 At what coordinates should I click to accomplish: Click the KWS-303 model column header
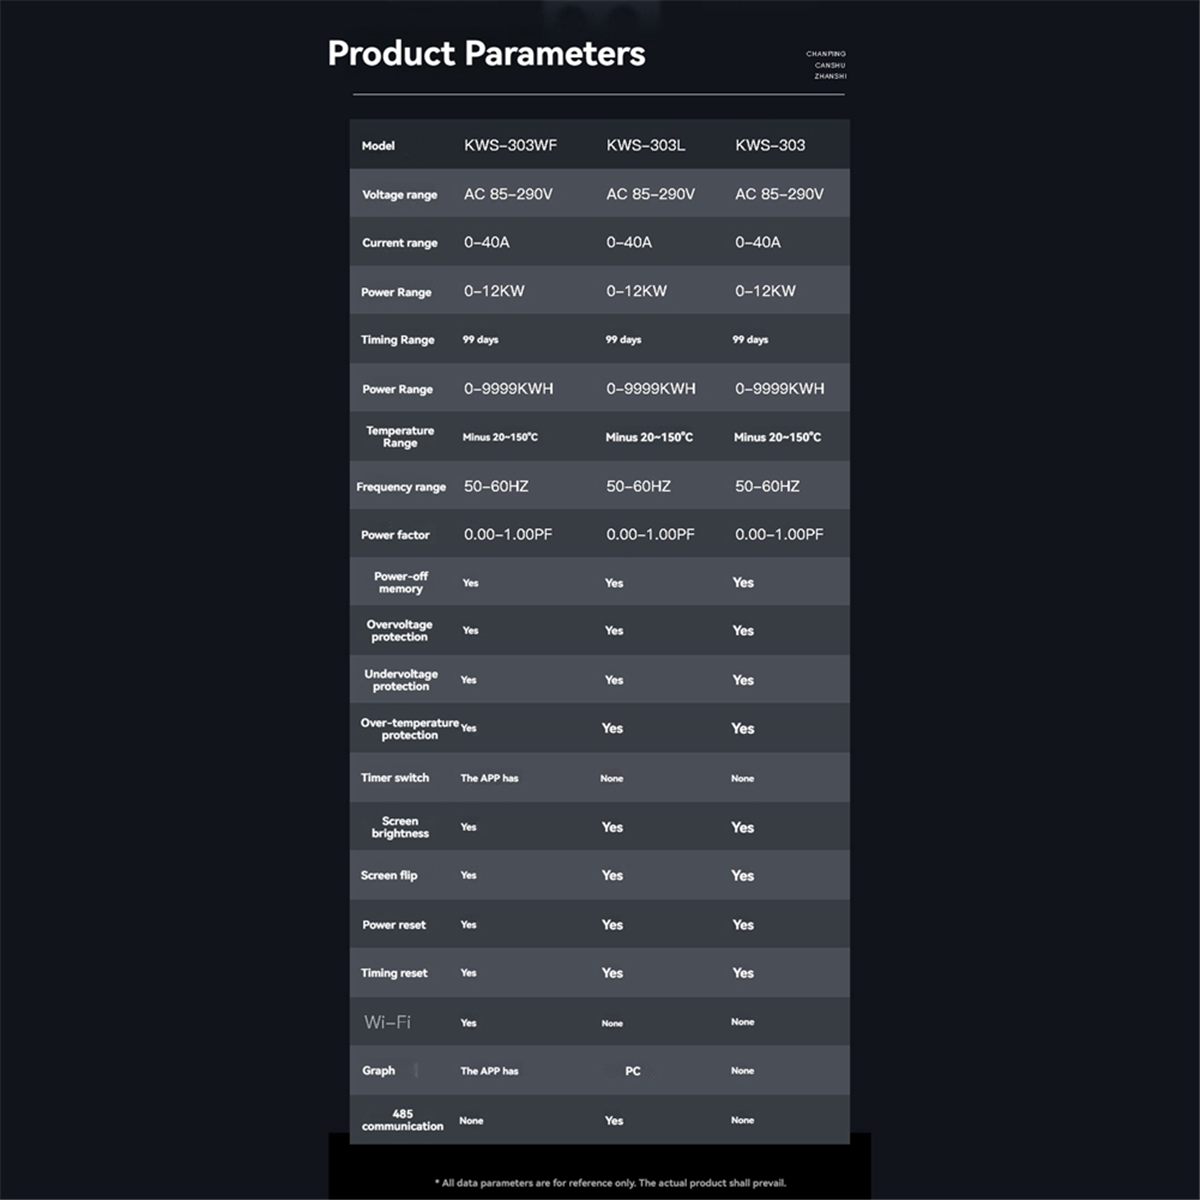(x=770, y=145)
